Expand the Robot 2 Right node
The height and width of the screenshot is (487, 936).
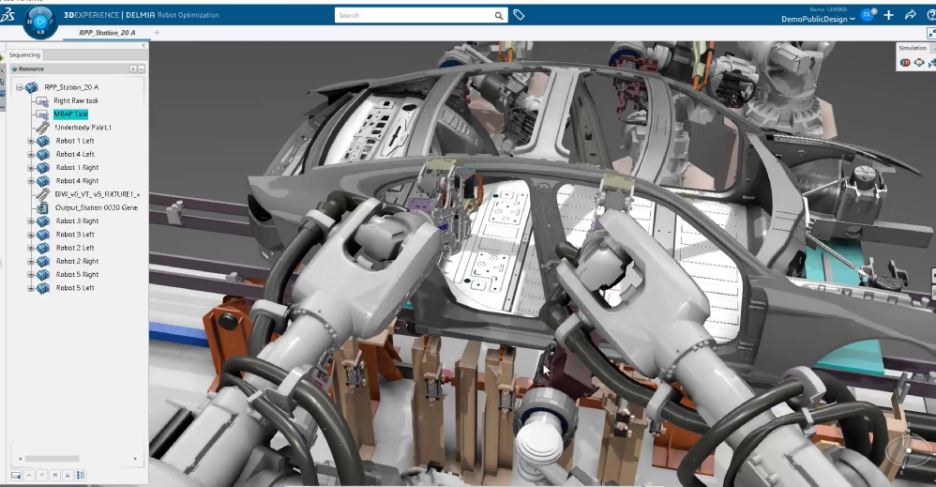pos(30,261)
